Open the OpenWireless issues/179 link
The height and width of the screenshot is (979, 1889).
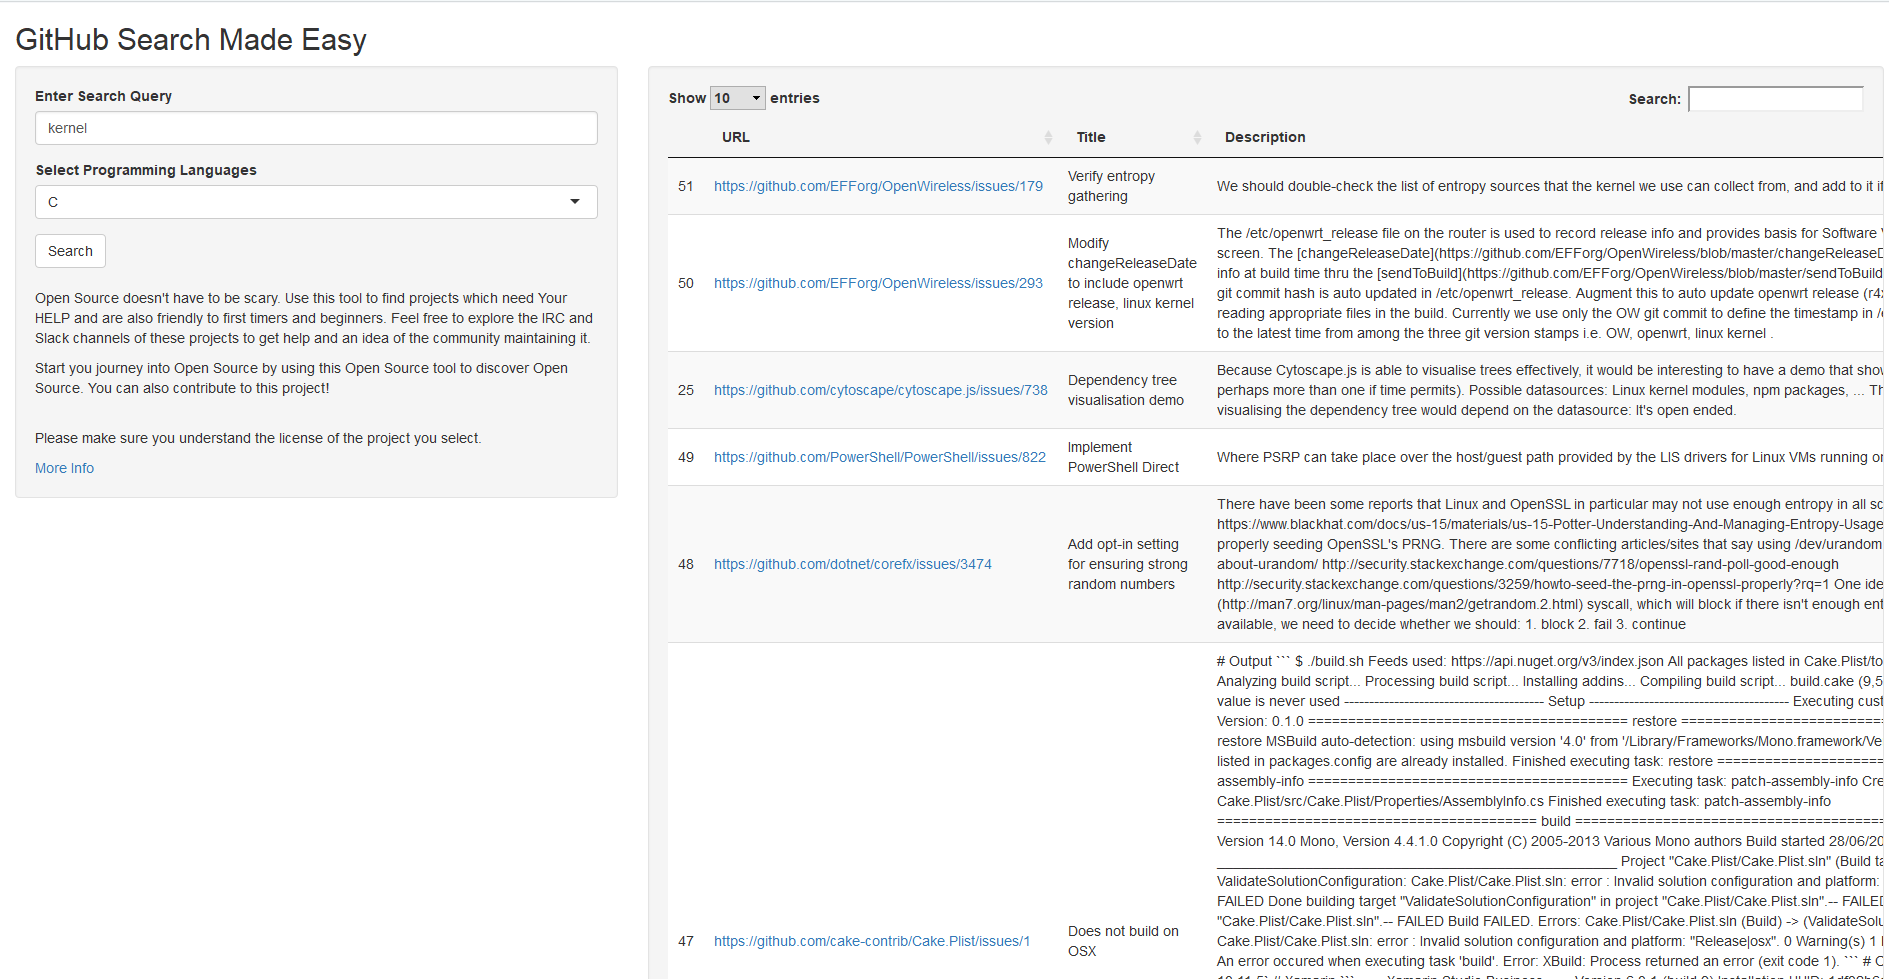(878, 186)
